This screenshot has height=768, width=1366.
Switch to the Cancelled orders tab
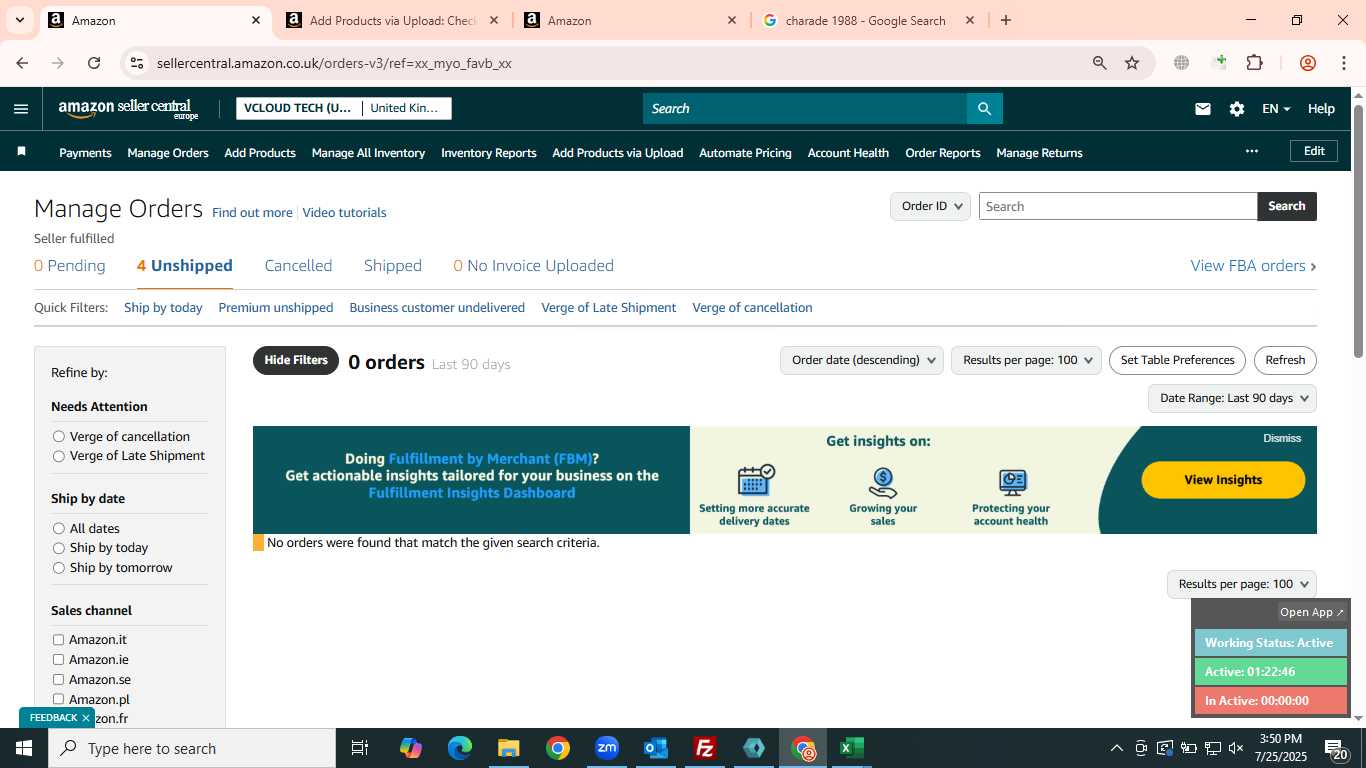click(x=298, y=265)
